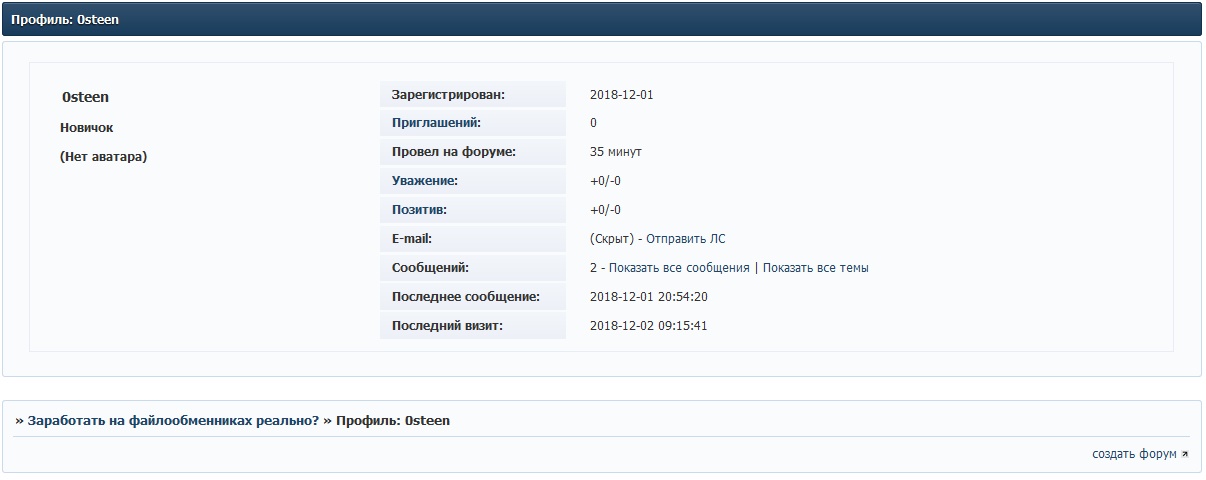Click the Сообщений label
Viewport: 1206px width, 480px height.
430,268
